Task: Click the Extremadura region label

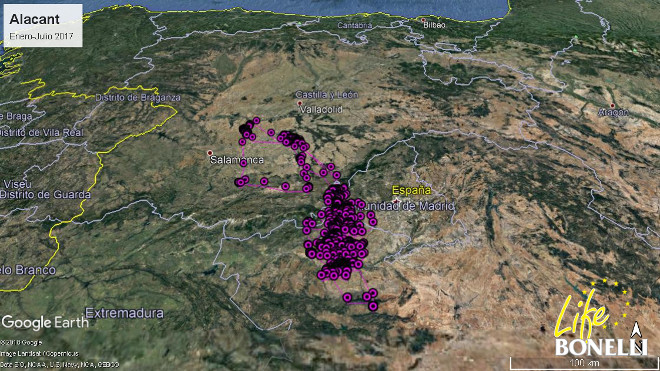Action: coord(125,313)
